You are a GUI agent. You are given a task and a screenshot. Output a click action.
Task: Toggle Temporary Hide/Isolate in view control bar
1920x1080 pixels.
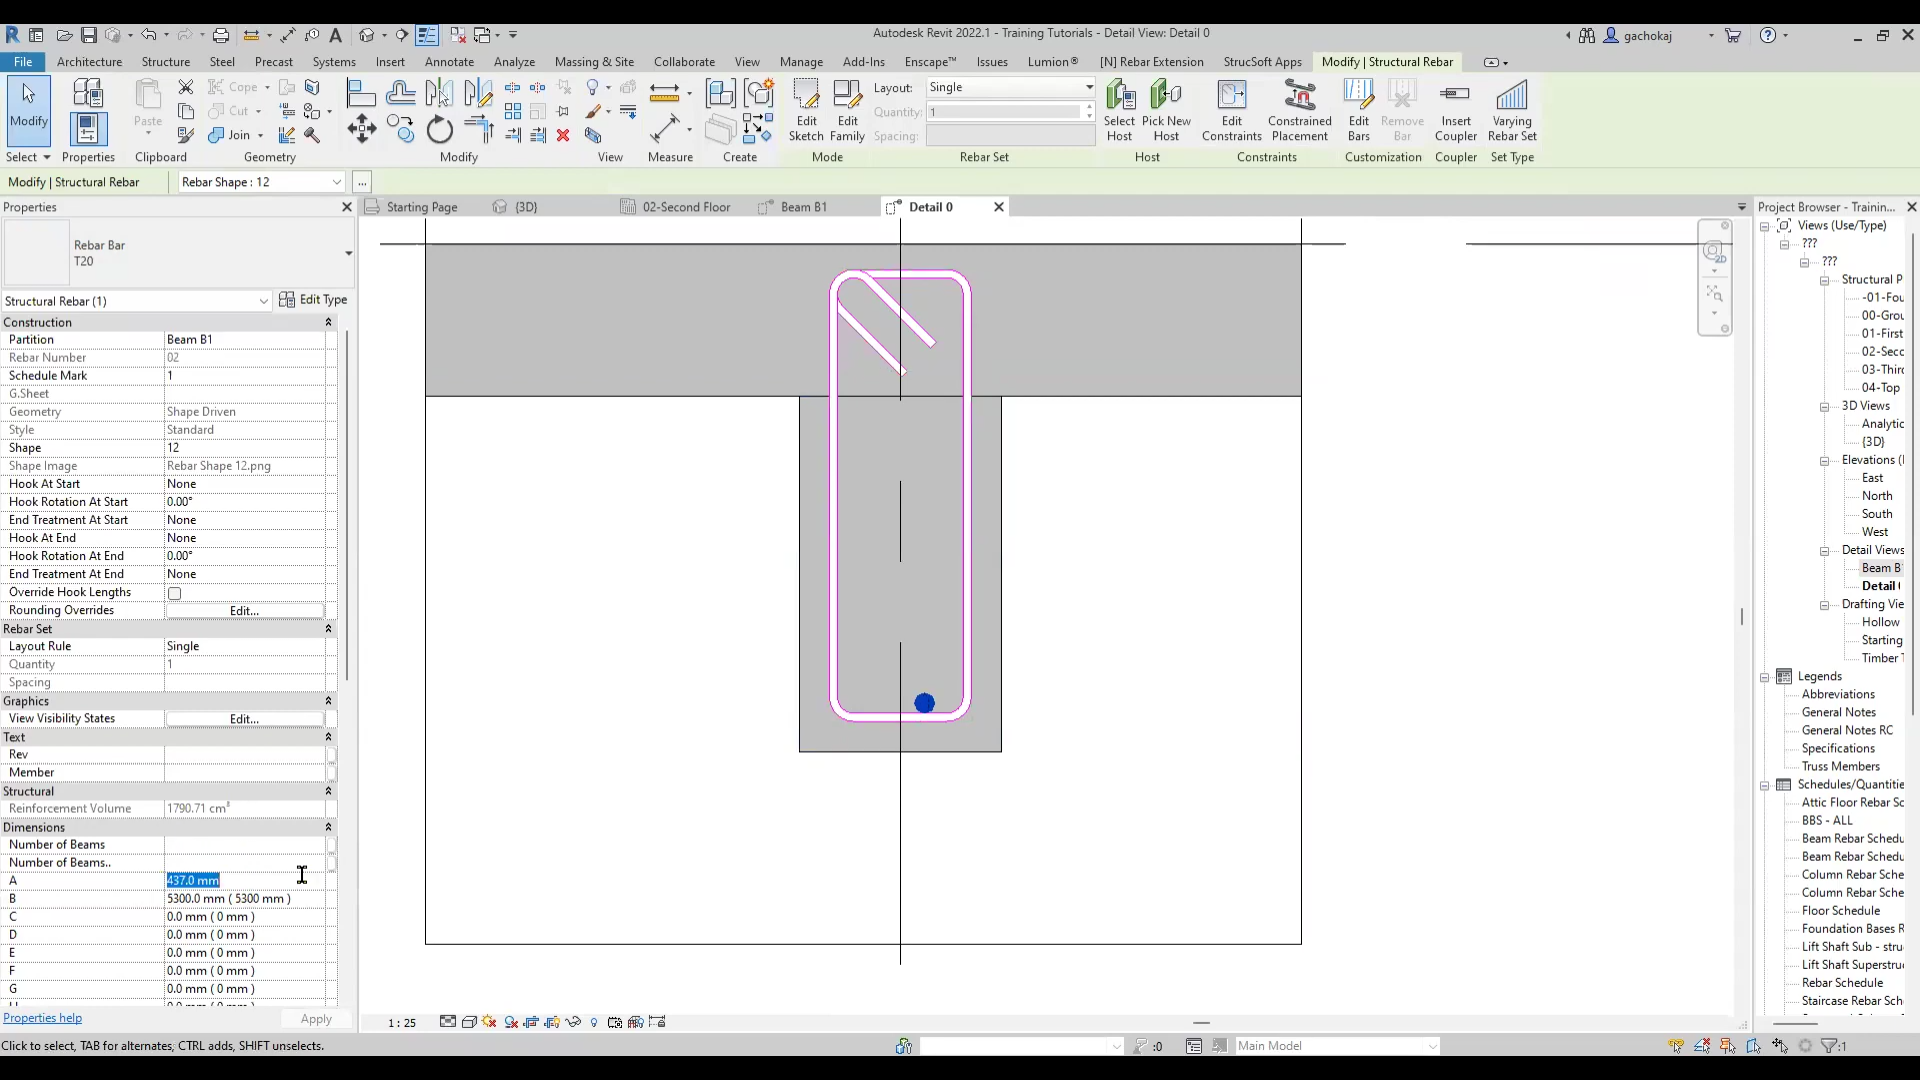(573, 1022)
